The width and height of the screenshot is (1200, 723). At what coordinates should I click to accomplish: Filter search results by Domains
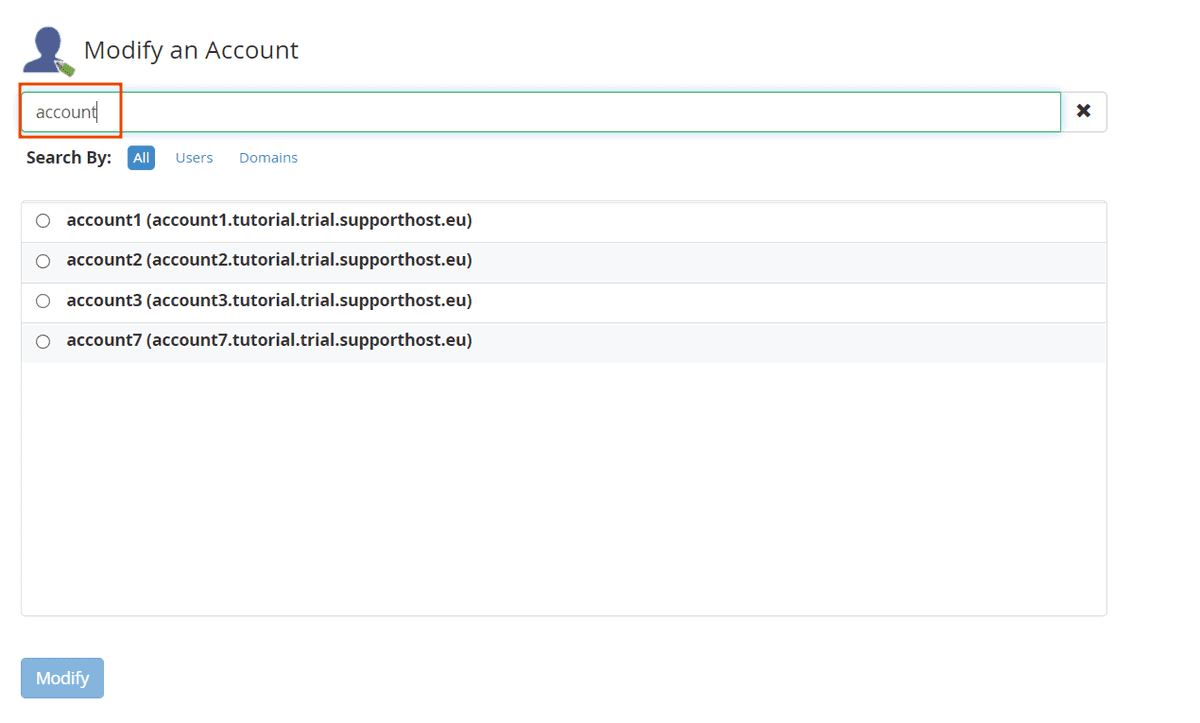click(268, 157)
